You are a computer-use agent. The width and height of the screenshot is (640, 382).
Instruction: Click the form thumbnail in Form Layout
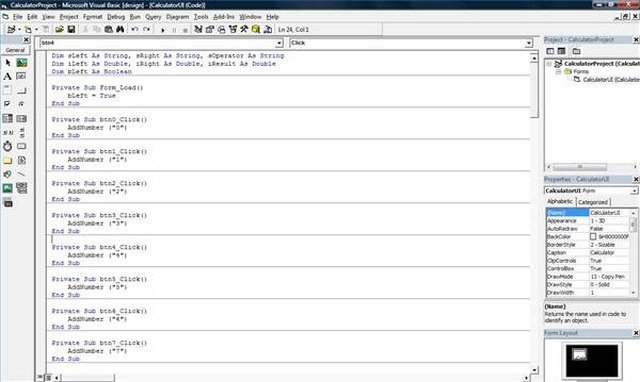(x=580, y=354)
